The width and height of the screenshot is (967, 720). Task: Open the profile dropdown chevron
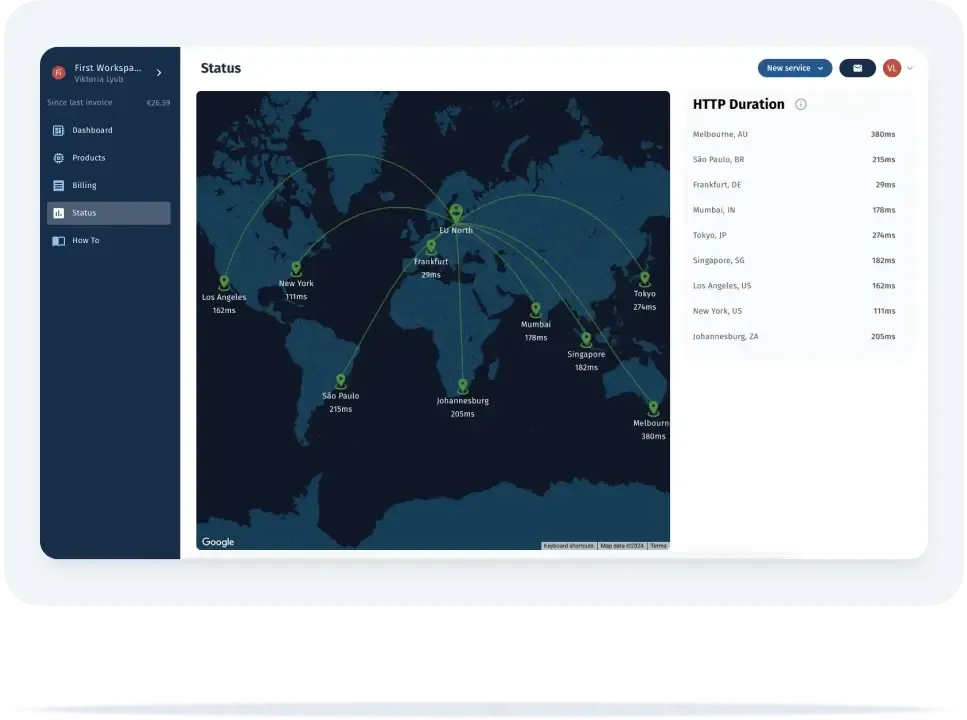pyautogui.click(x=908, y=68)
